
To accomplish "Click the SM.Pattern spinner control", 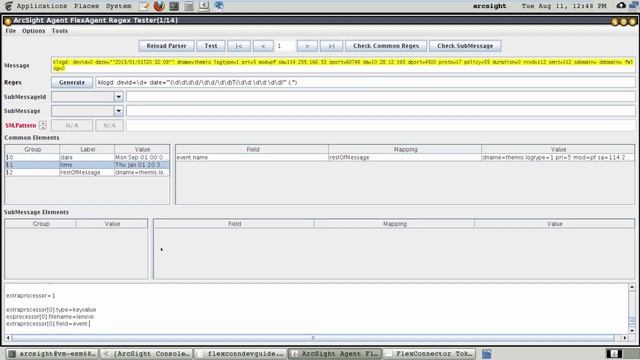I will 42,125.
